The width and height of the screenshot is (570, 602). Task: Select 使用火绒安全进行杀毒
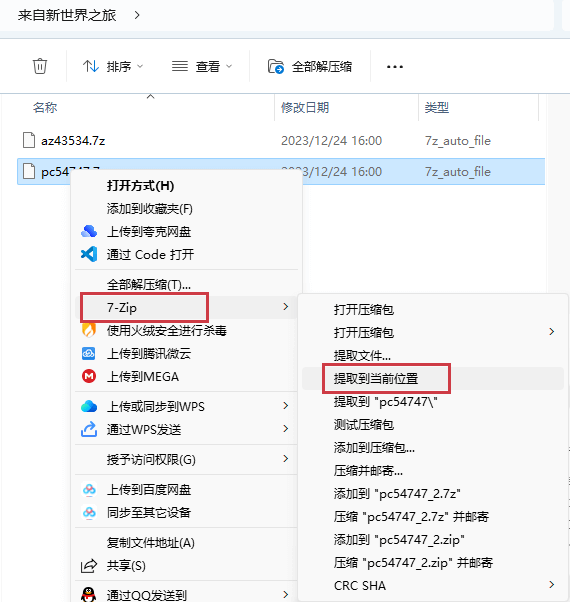(x=167, y=331)
